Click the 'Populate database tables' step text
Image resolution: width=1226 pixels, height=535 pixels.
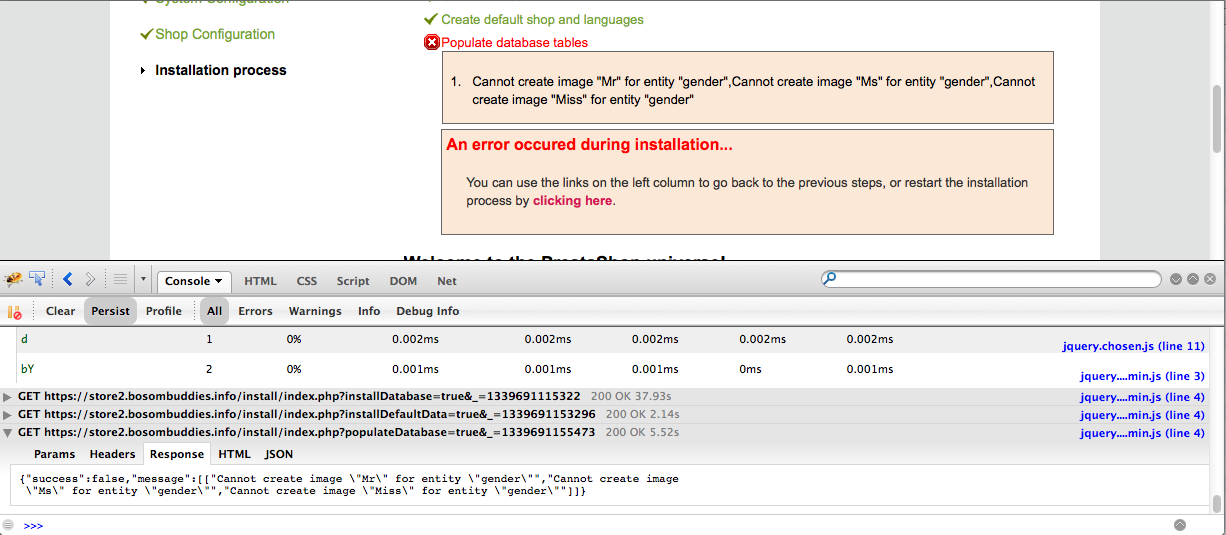pyautogui.click(x=514, y=42)
